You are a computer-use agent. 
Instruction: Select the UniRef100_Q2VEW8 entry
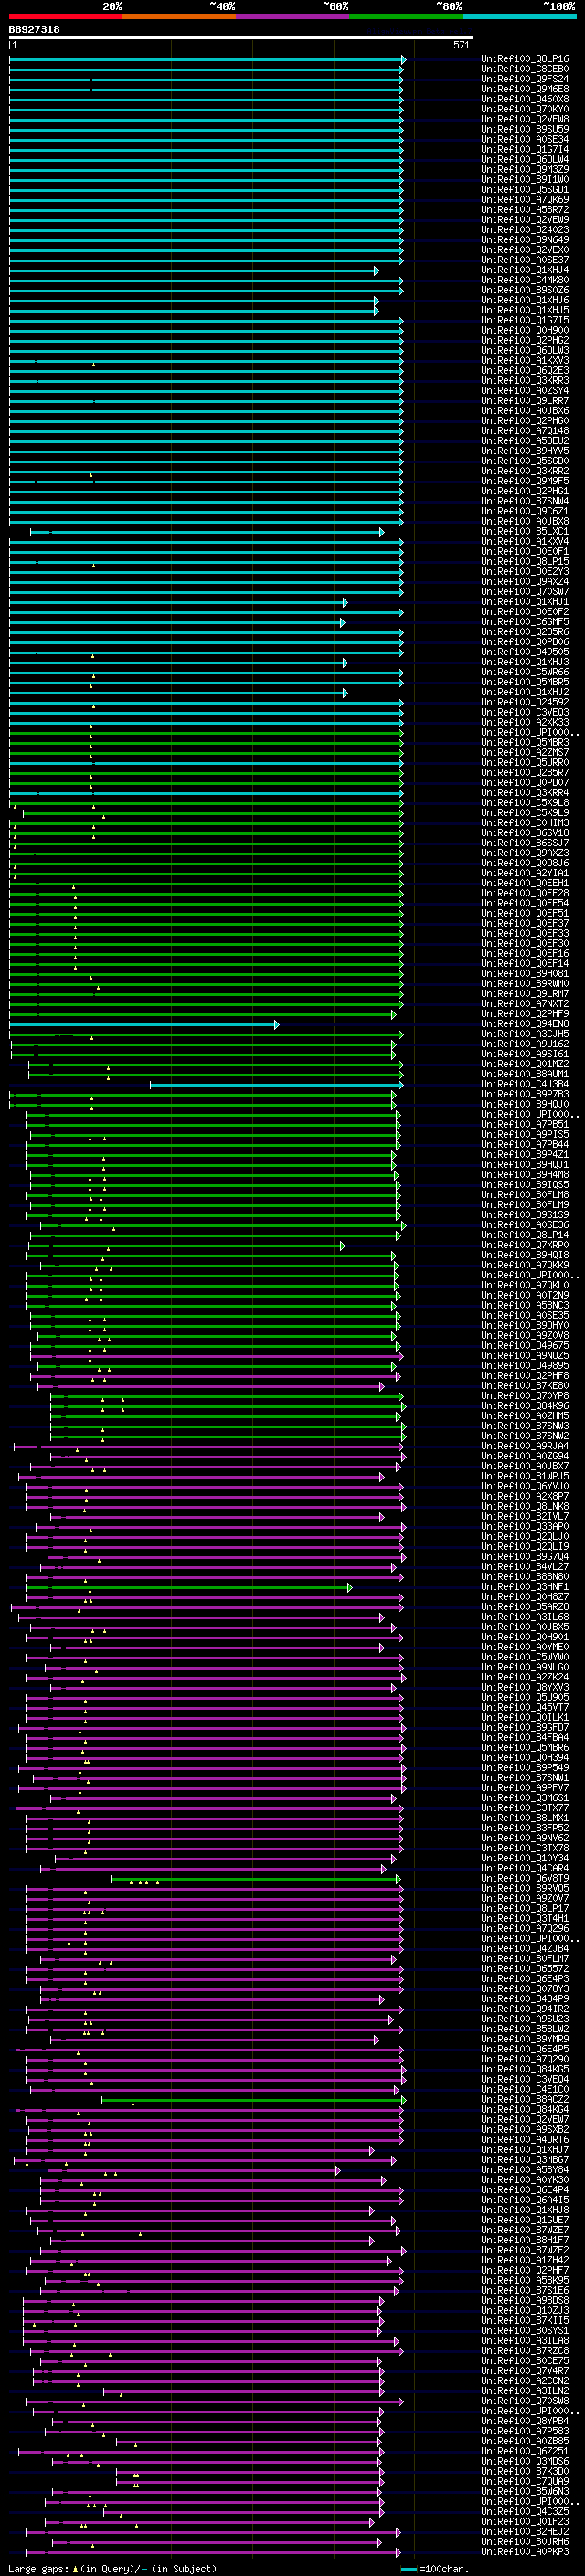pos(525,120)
